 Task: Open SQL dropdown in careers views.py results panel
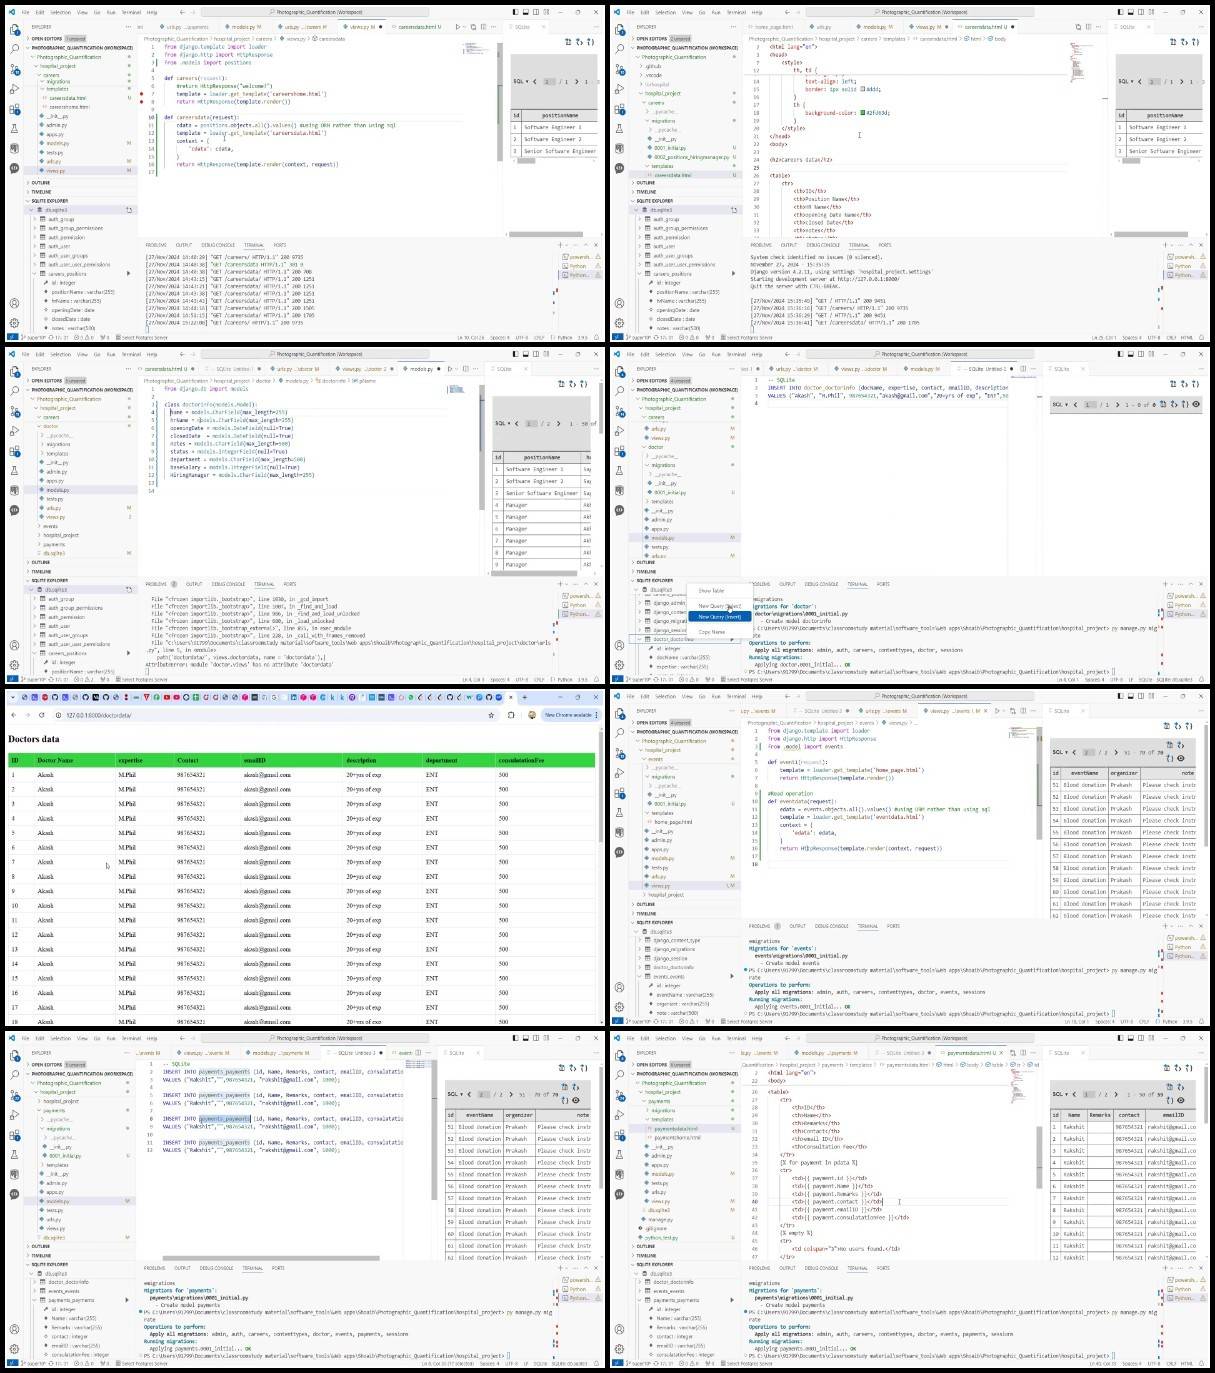pyautogui.click(x=520, y=81)
